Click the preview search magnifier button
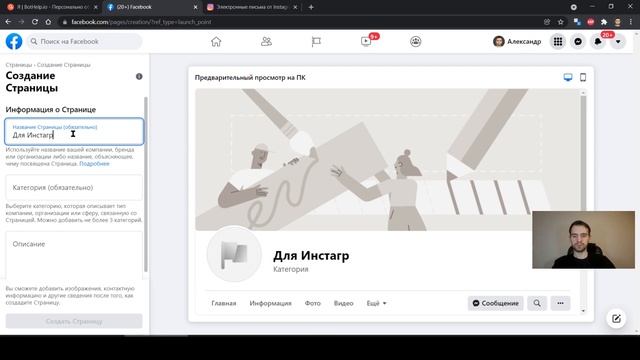640x360 pixels. tap(537, 303)
